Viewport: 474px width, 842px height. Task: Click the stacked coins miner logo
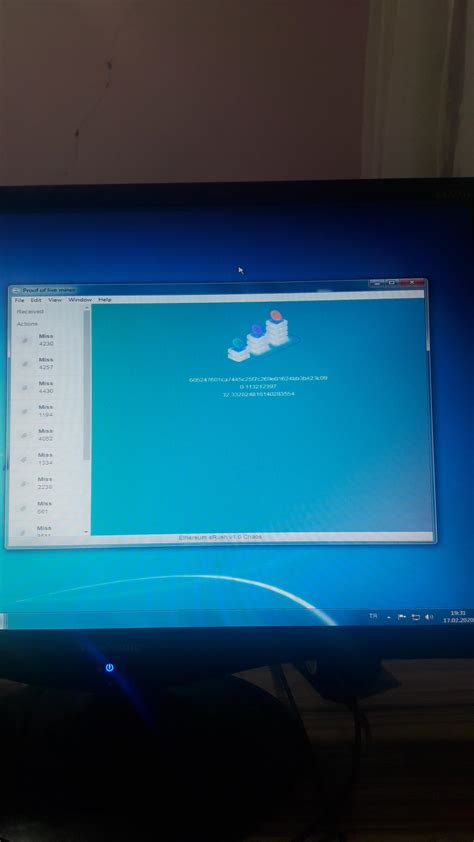pyautogui.click(x=262, y=335)
